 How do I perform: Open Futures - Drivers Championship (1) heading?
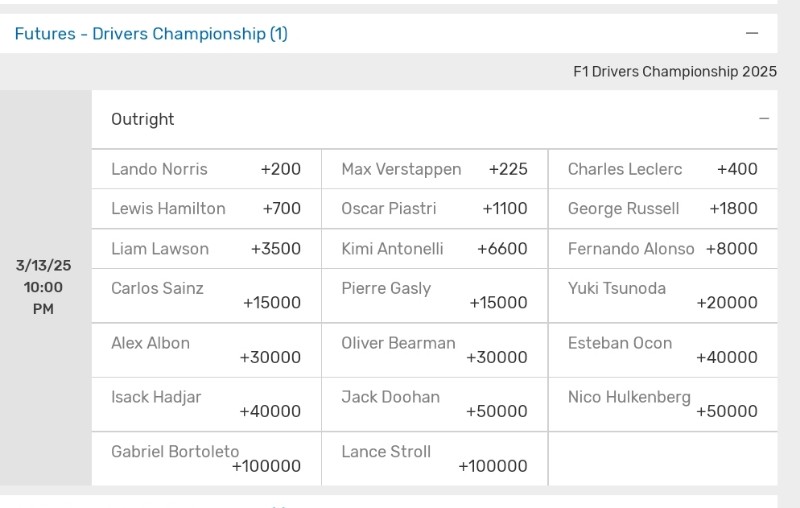point(151,34)
